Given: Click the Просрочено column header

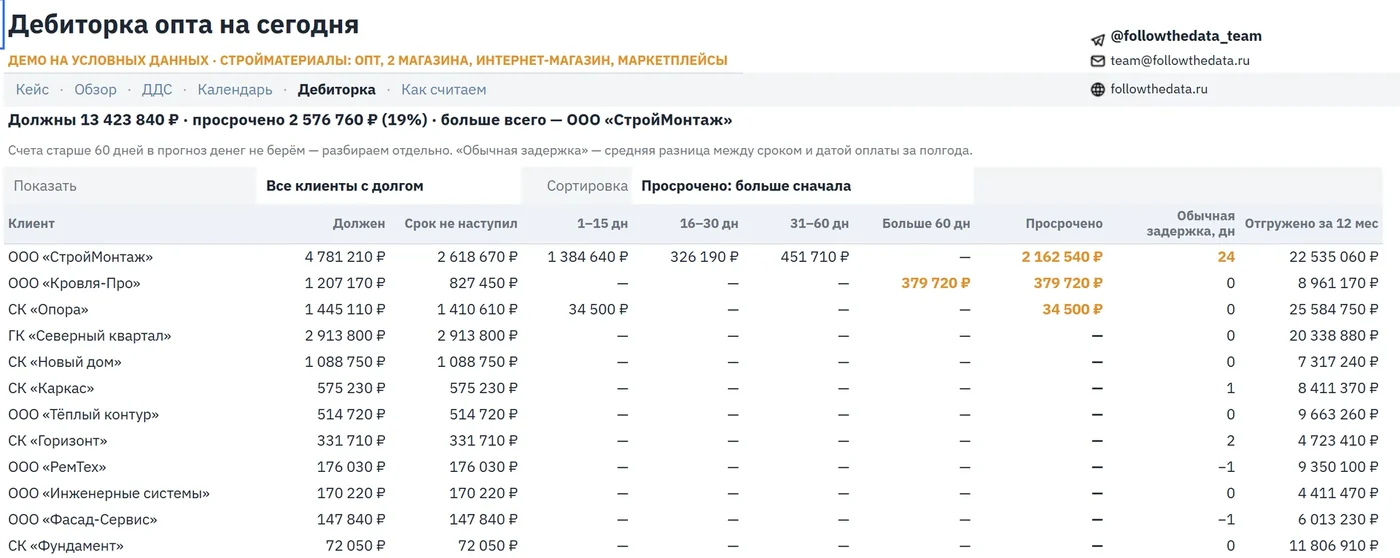Looking at the screenshot, I should coord(1064,224).
